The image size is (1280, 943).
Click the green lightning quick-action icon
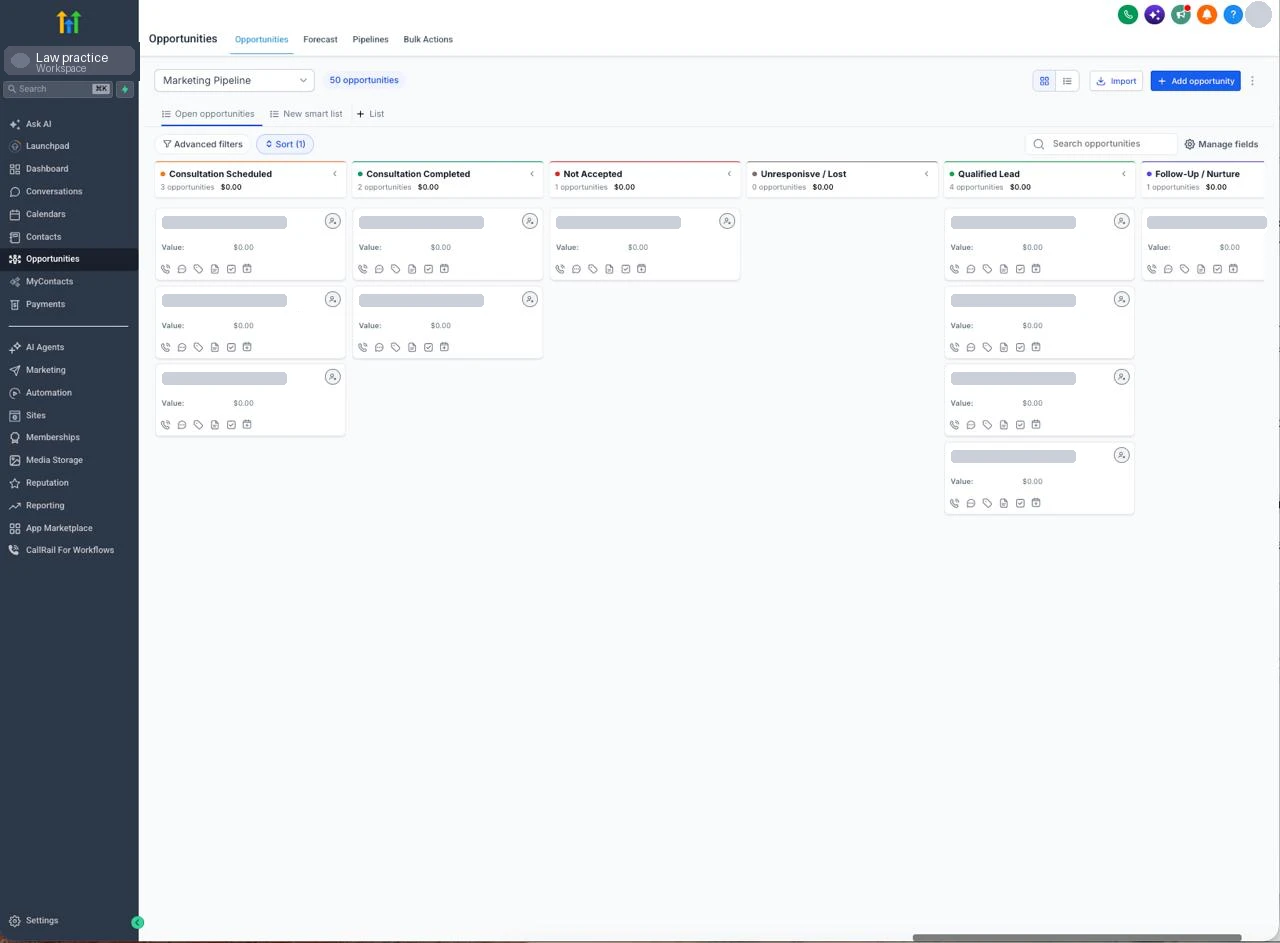coord(125,89)
